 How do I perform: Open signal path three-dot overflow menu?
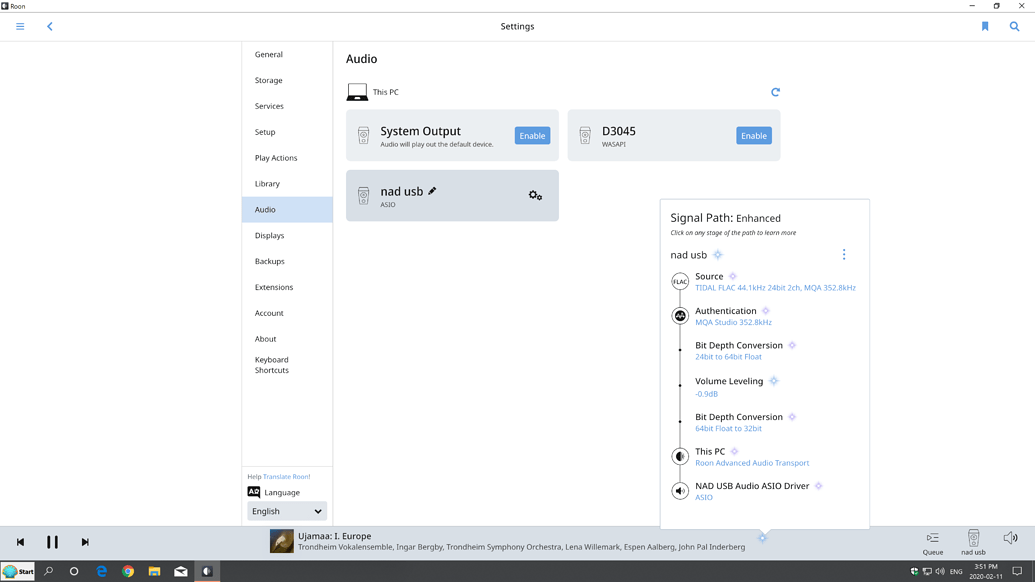click(x=843, y=254)
